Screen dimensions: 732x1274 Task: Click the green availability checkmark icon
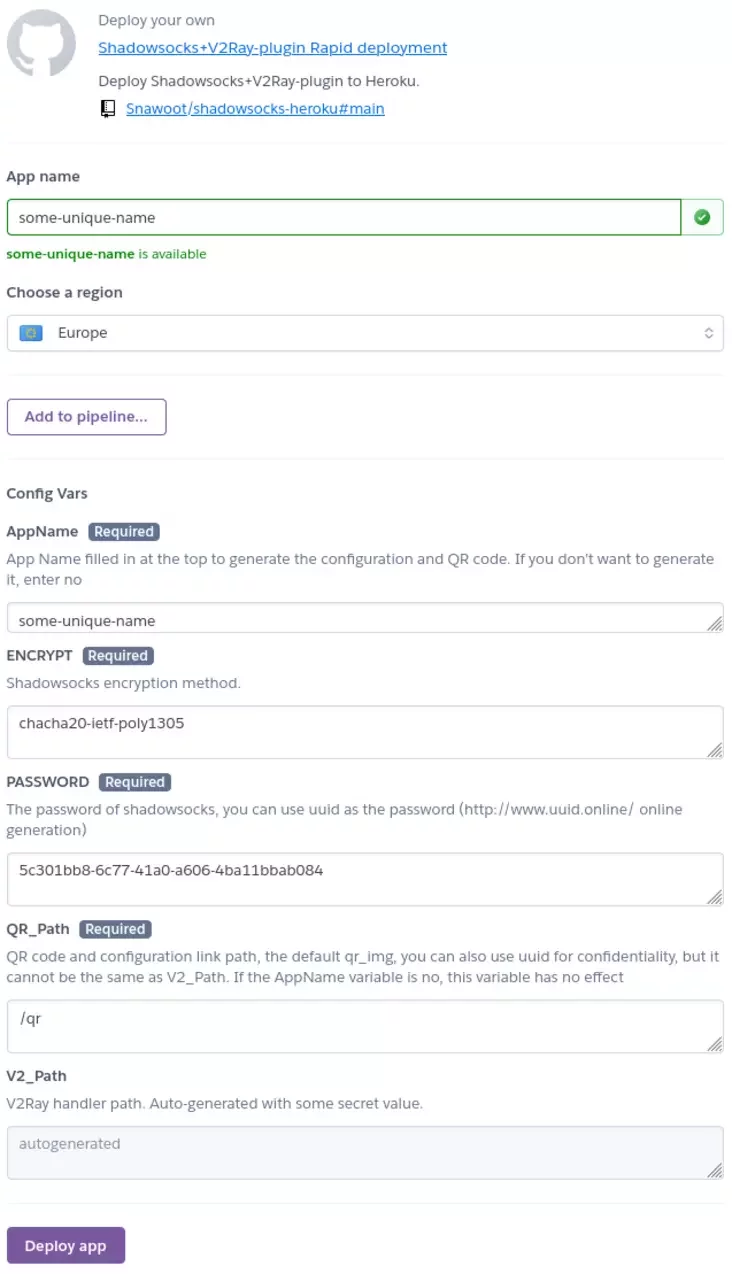[702, 217]
